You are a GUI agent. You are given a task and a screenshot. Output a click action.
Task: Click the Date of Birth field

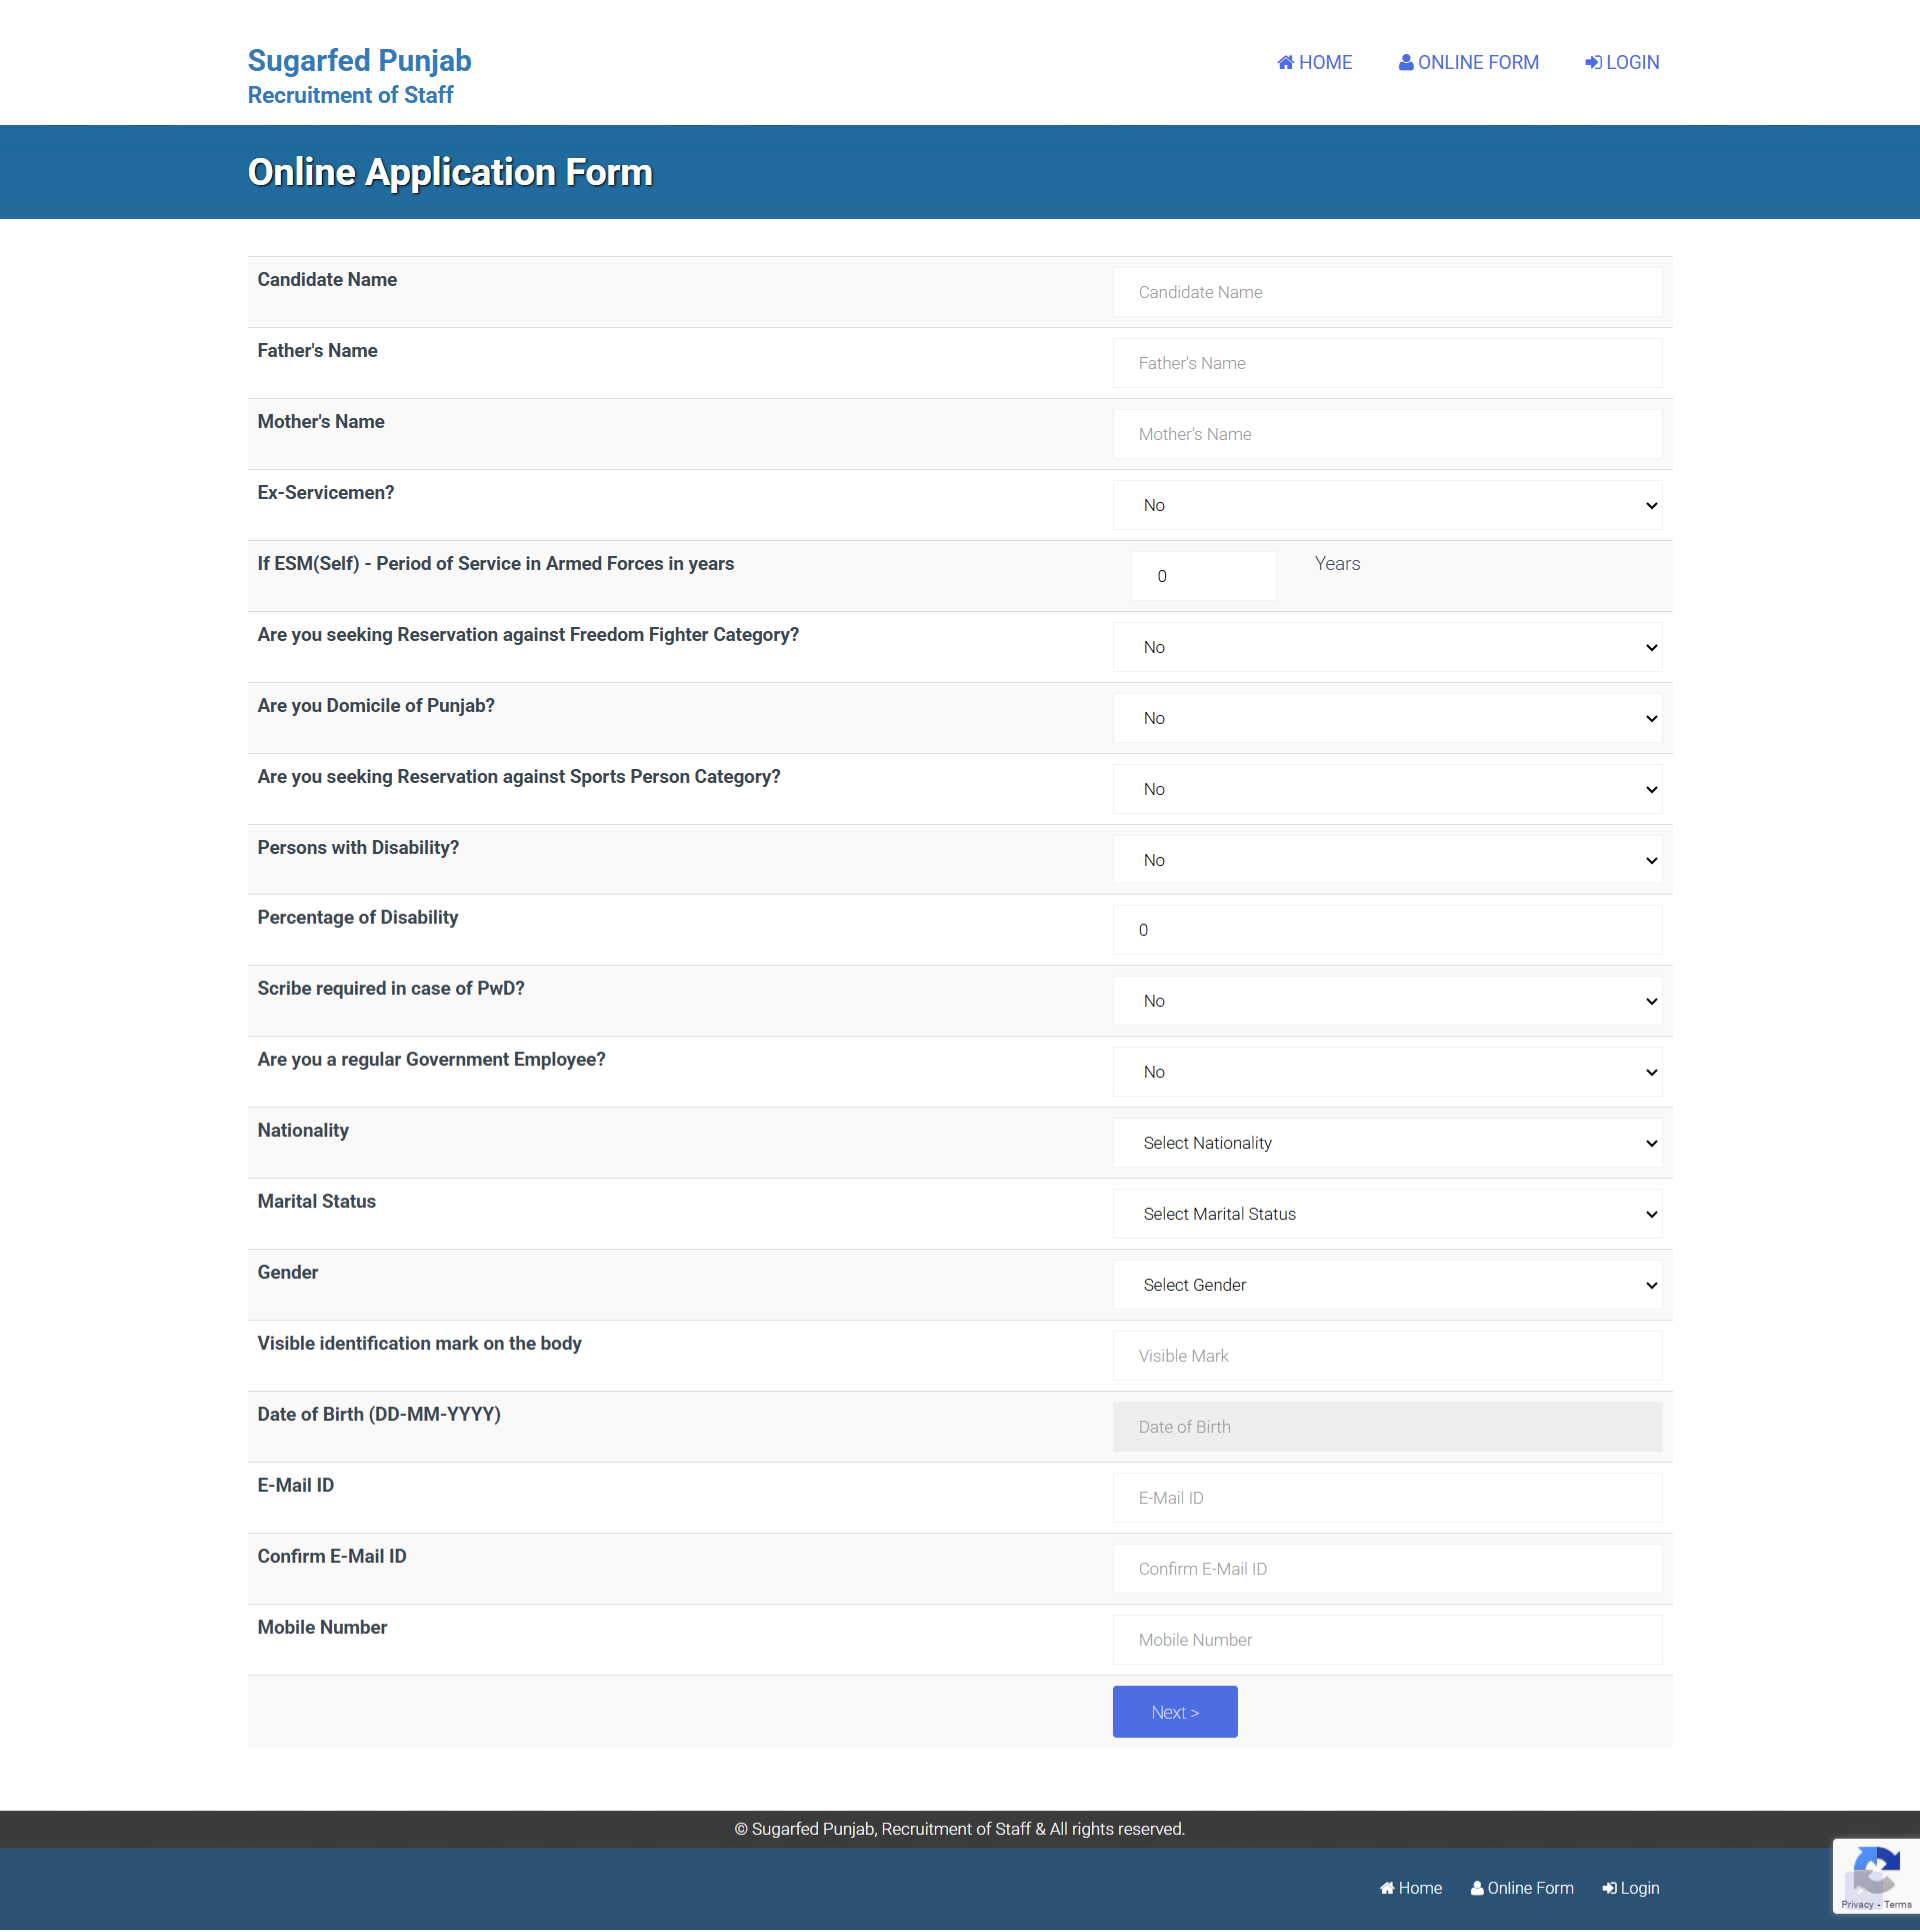click(1387, 1427)
